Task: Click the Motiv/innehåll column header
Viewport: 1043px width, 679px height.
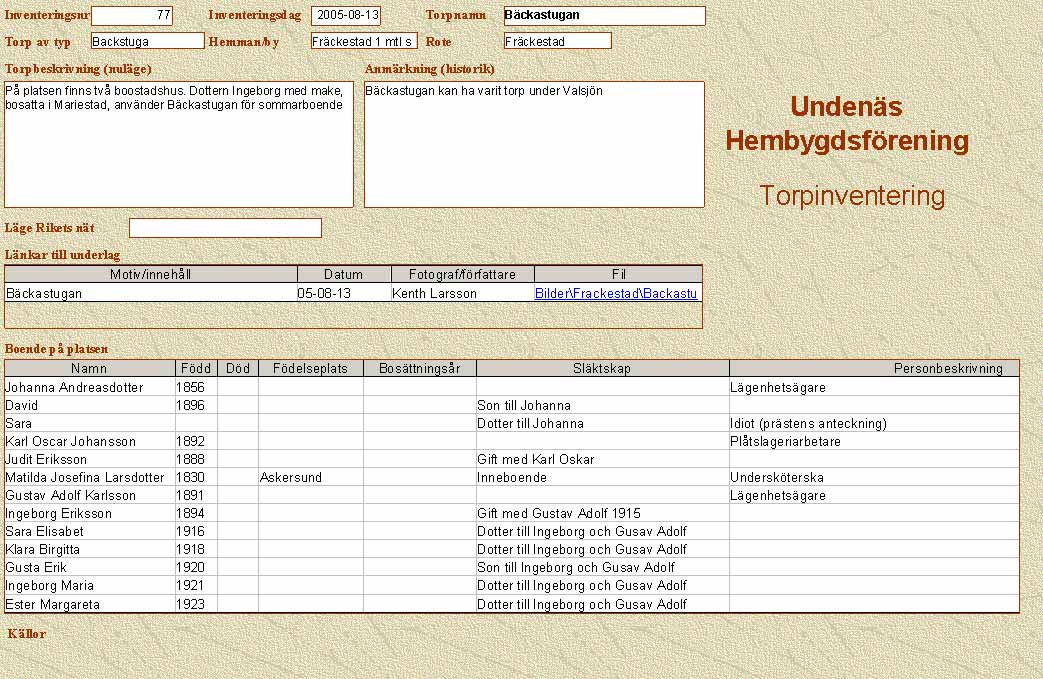Action: (x=151, y=274)
